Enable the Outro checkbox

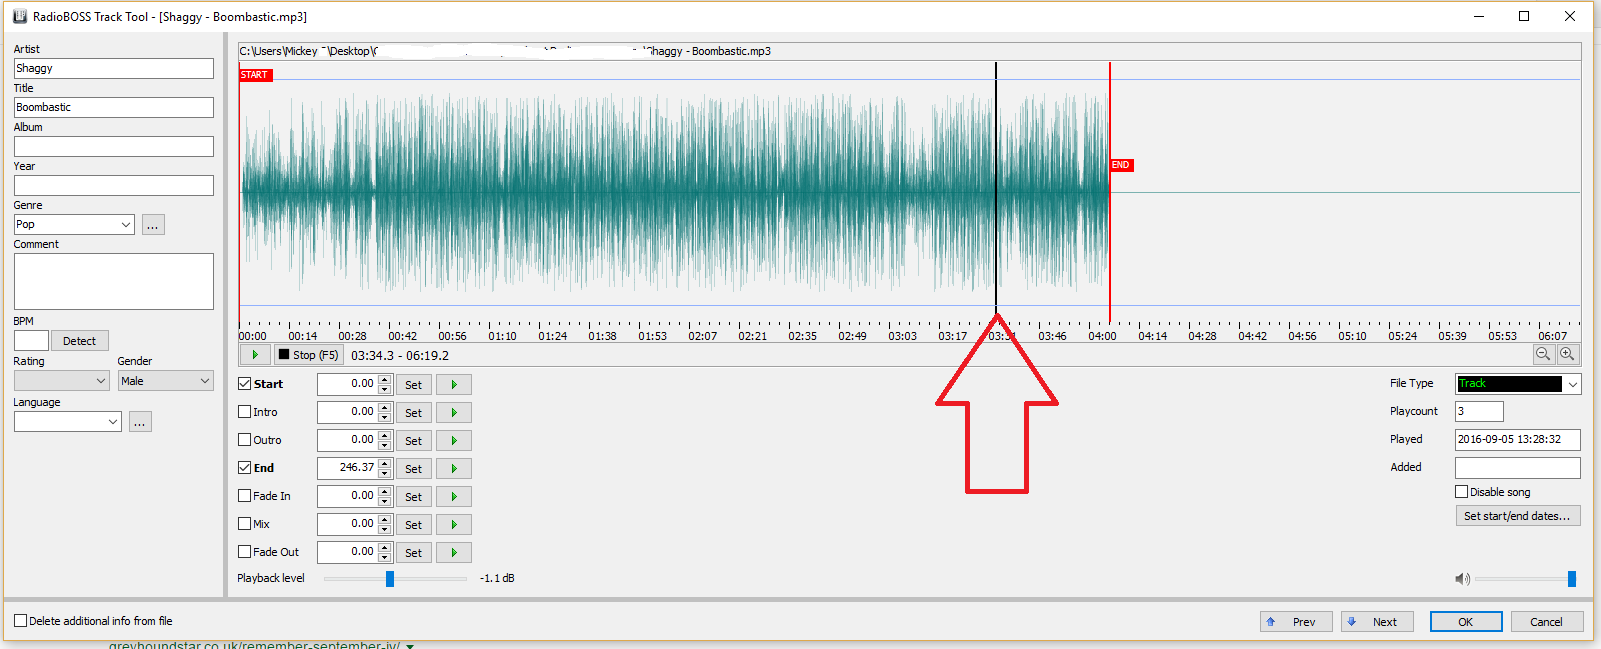(245, 440)
